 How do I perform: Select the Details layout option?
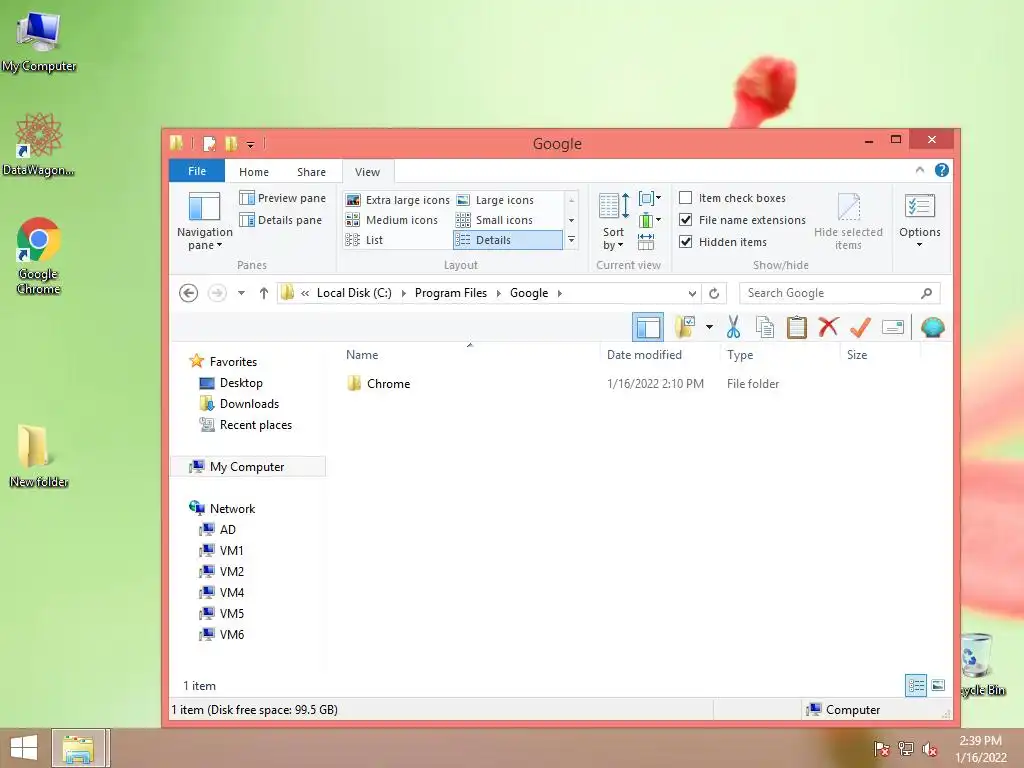[507, 240]
